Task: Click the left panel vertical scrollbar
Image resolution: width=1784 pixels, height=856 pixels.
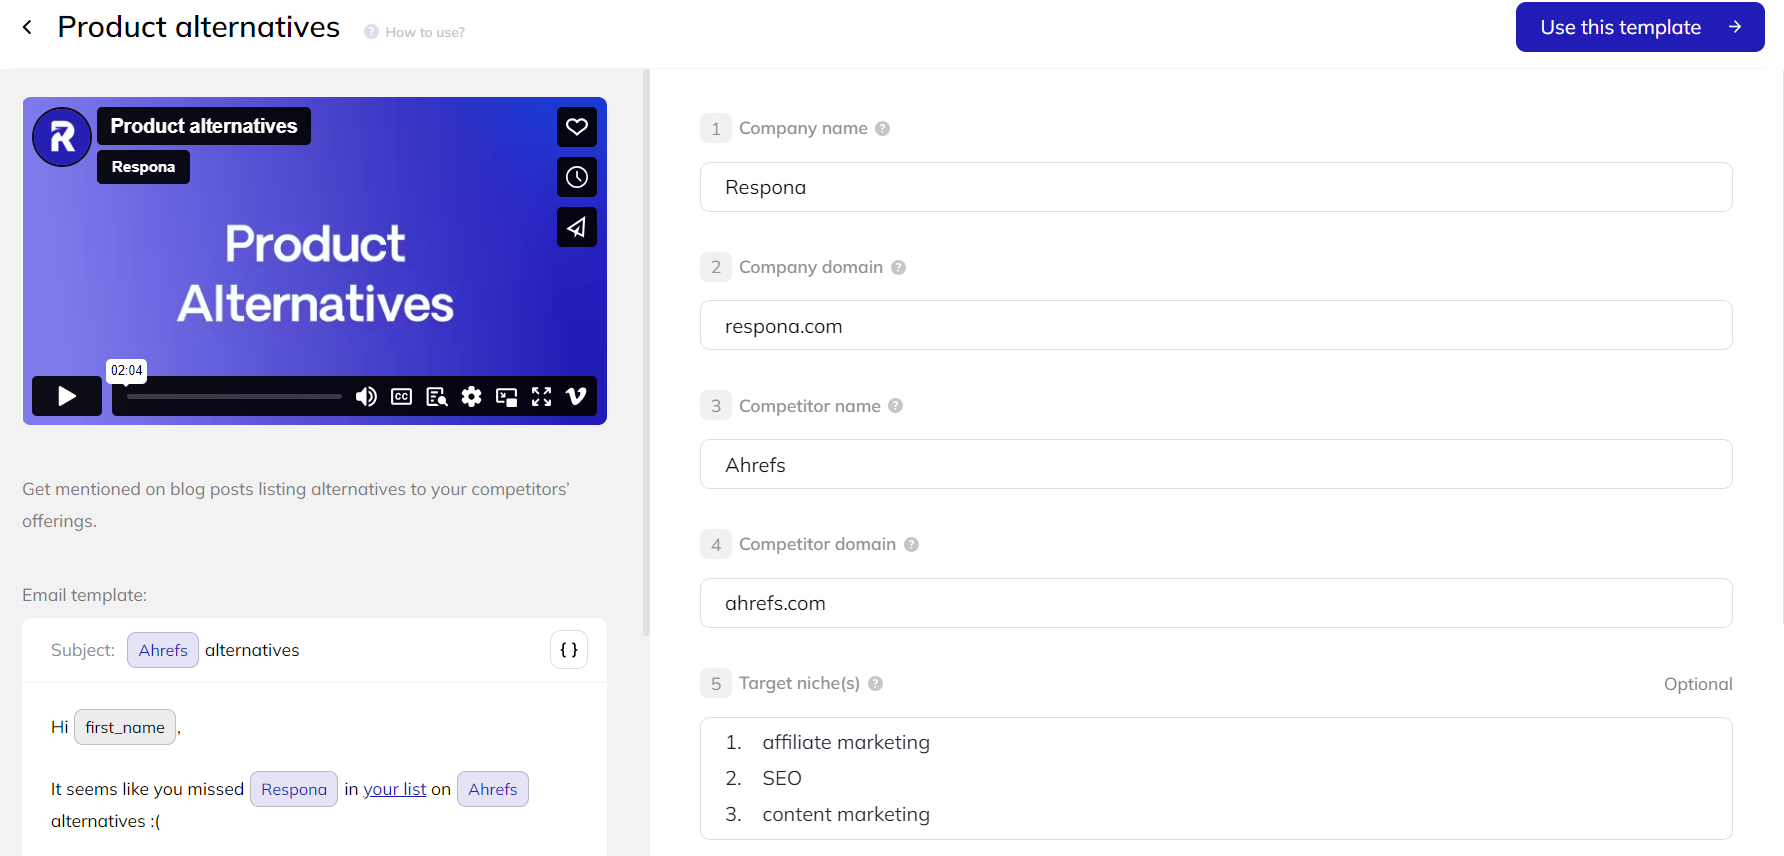Action: coord(646,352)
